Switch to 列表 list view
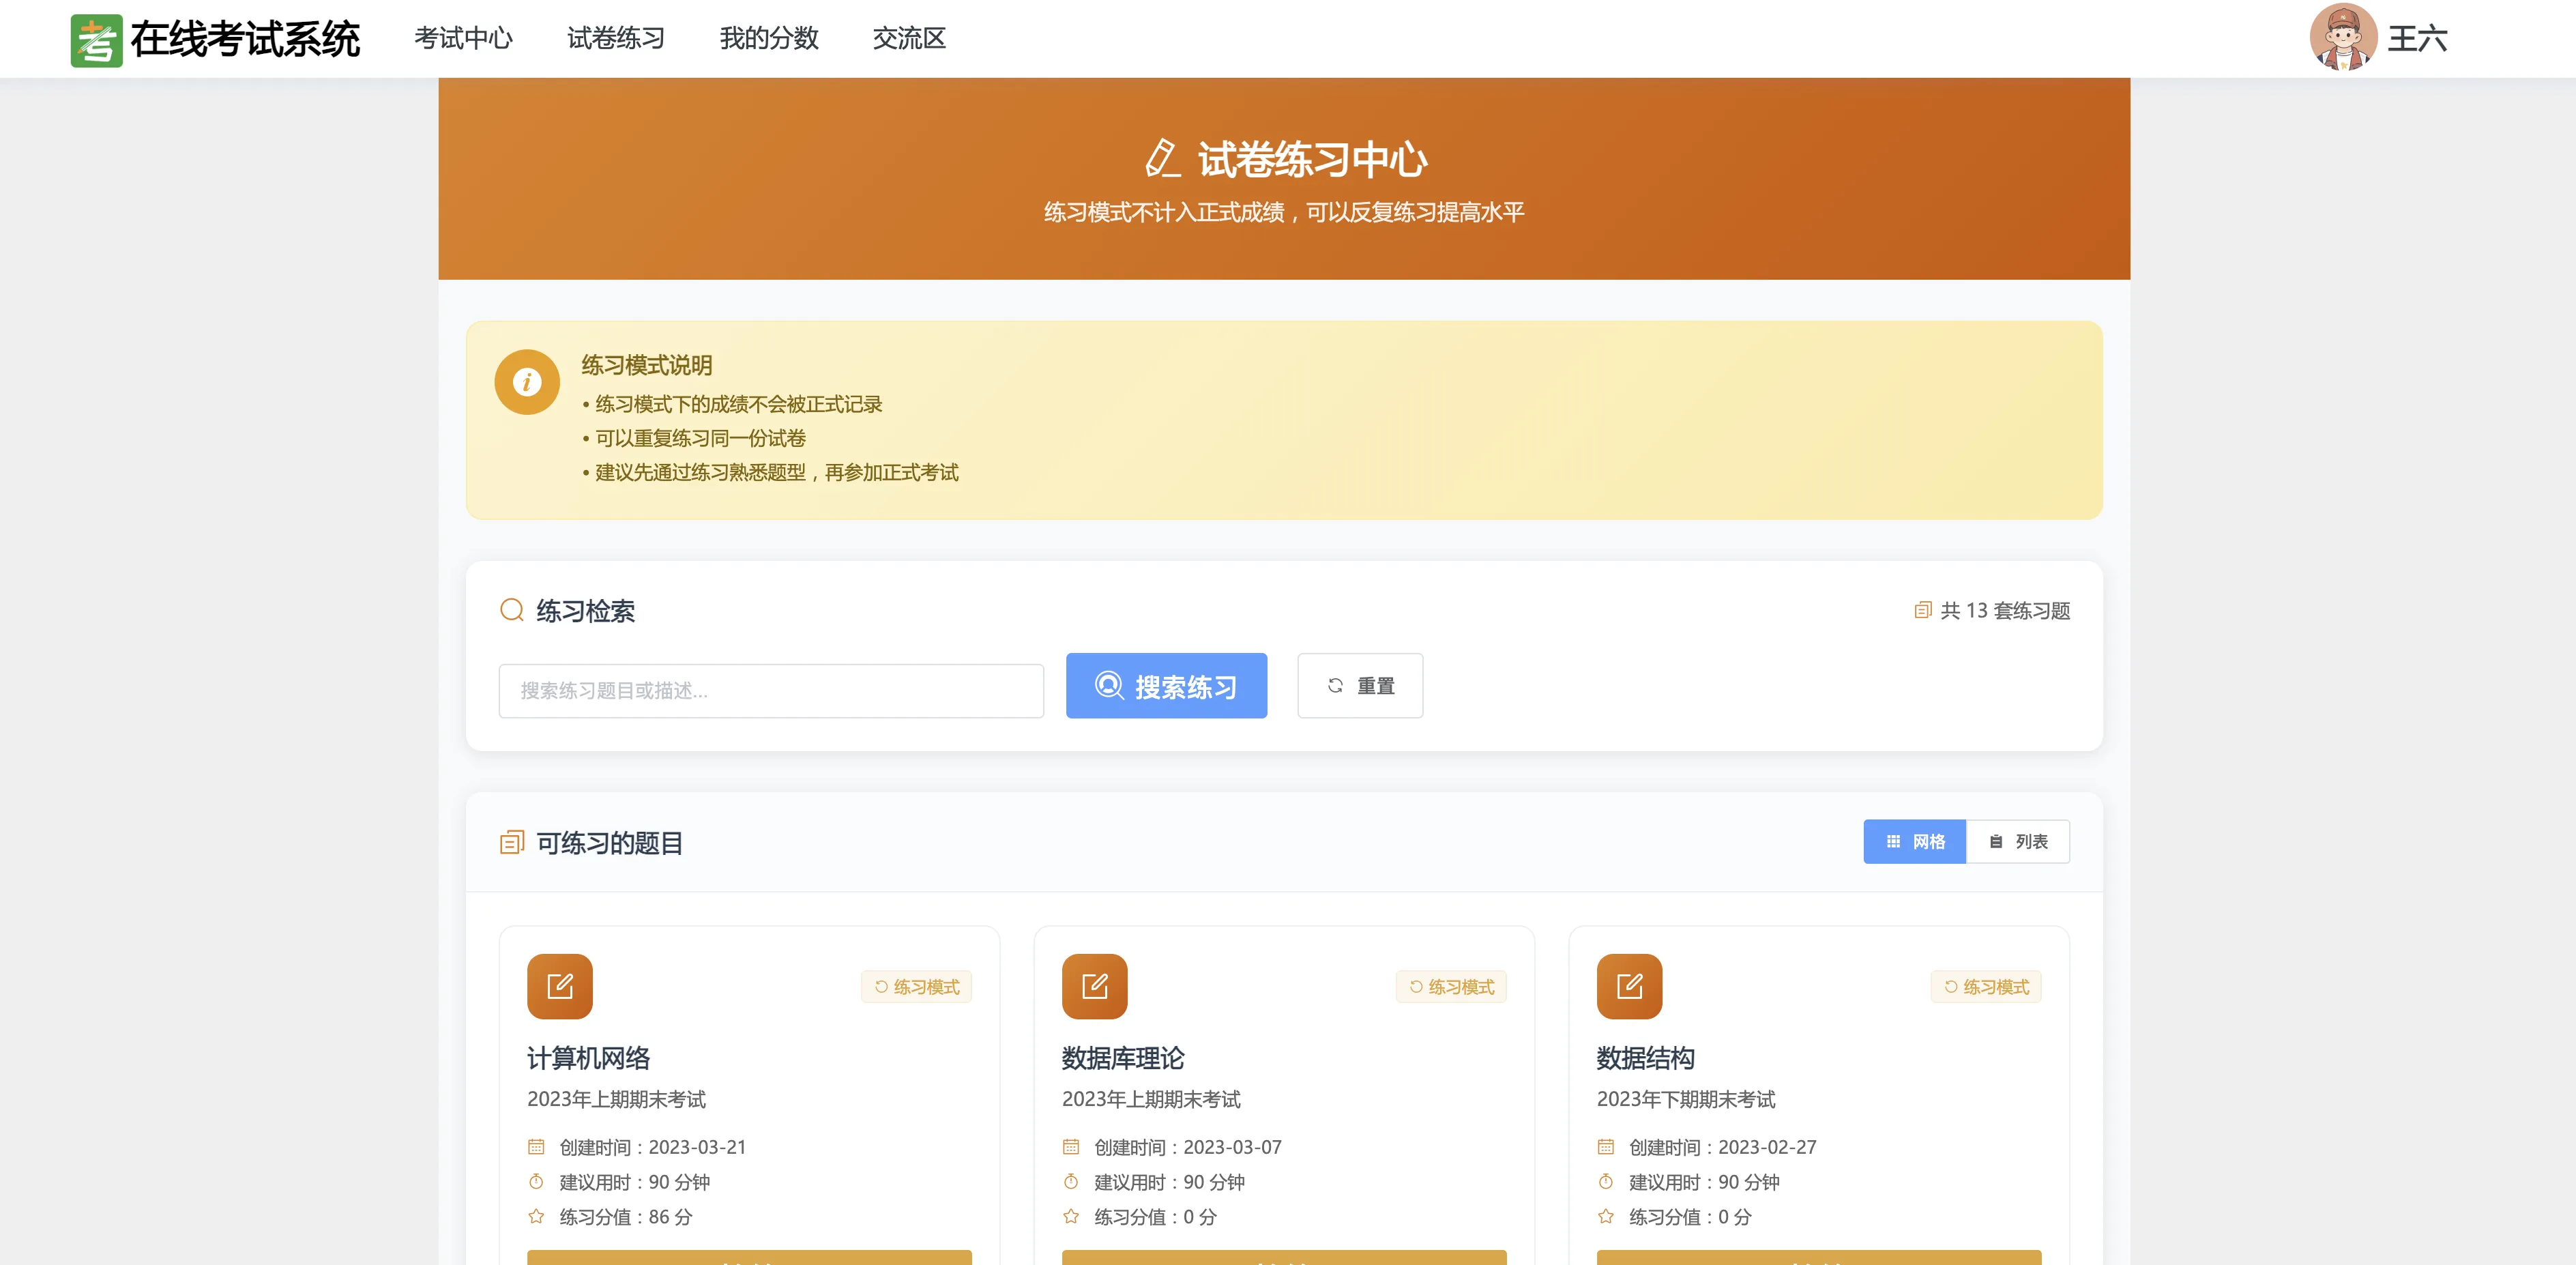 [2017, 842]
